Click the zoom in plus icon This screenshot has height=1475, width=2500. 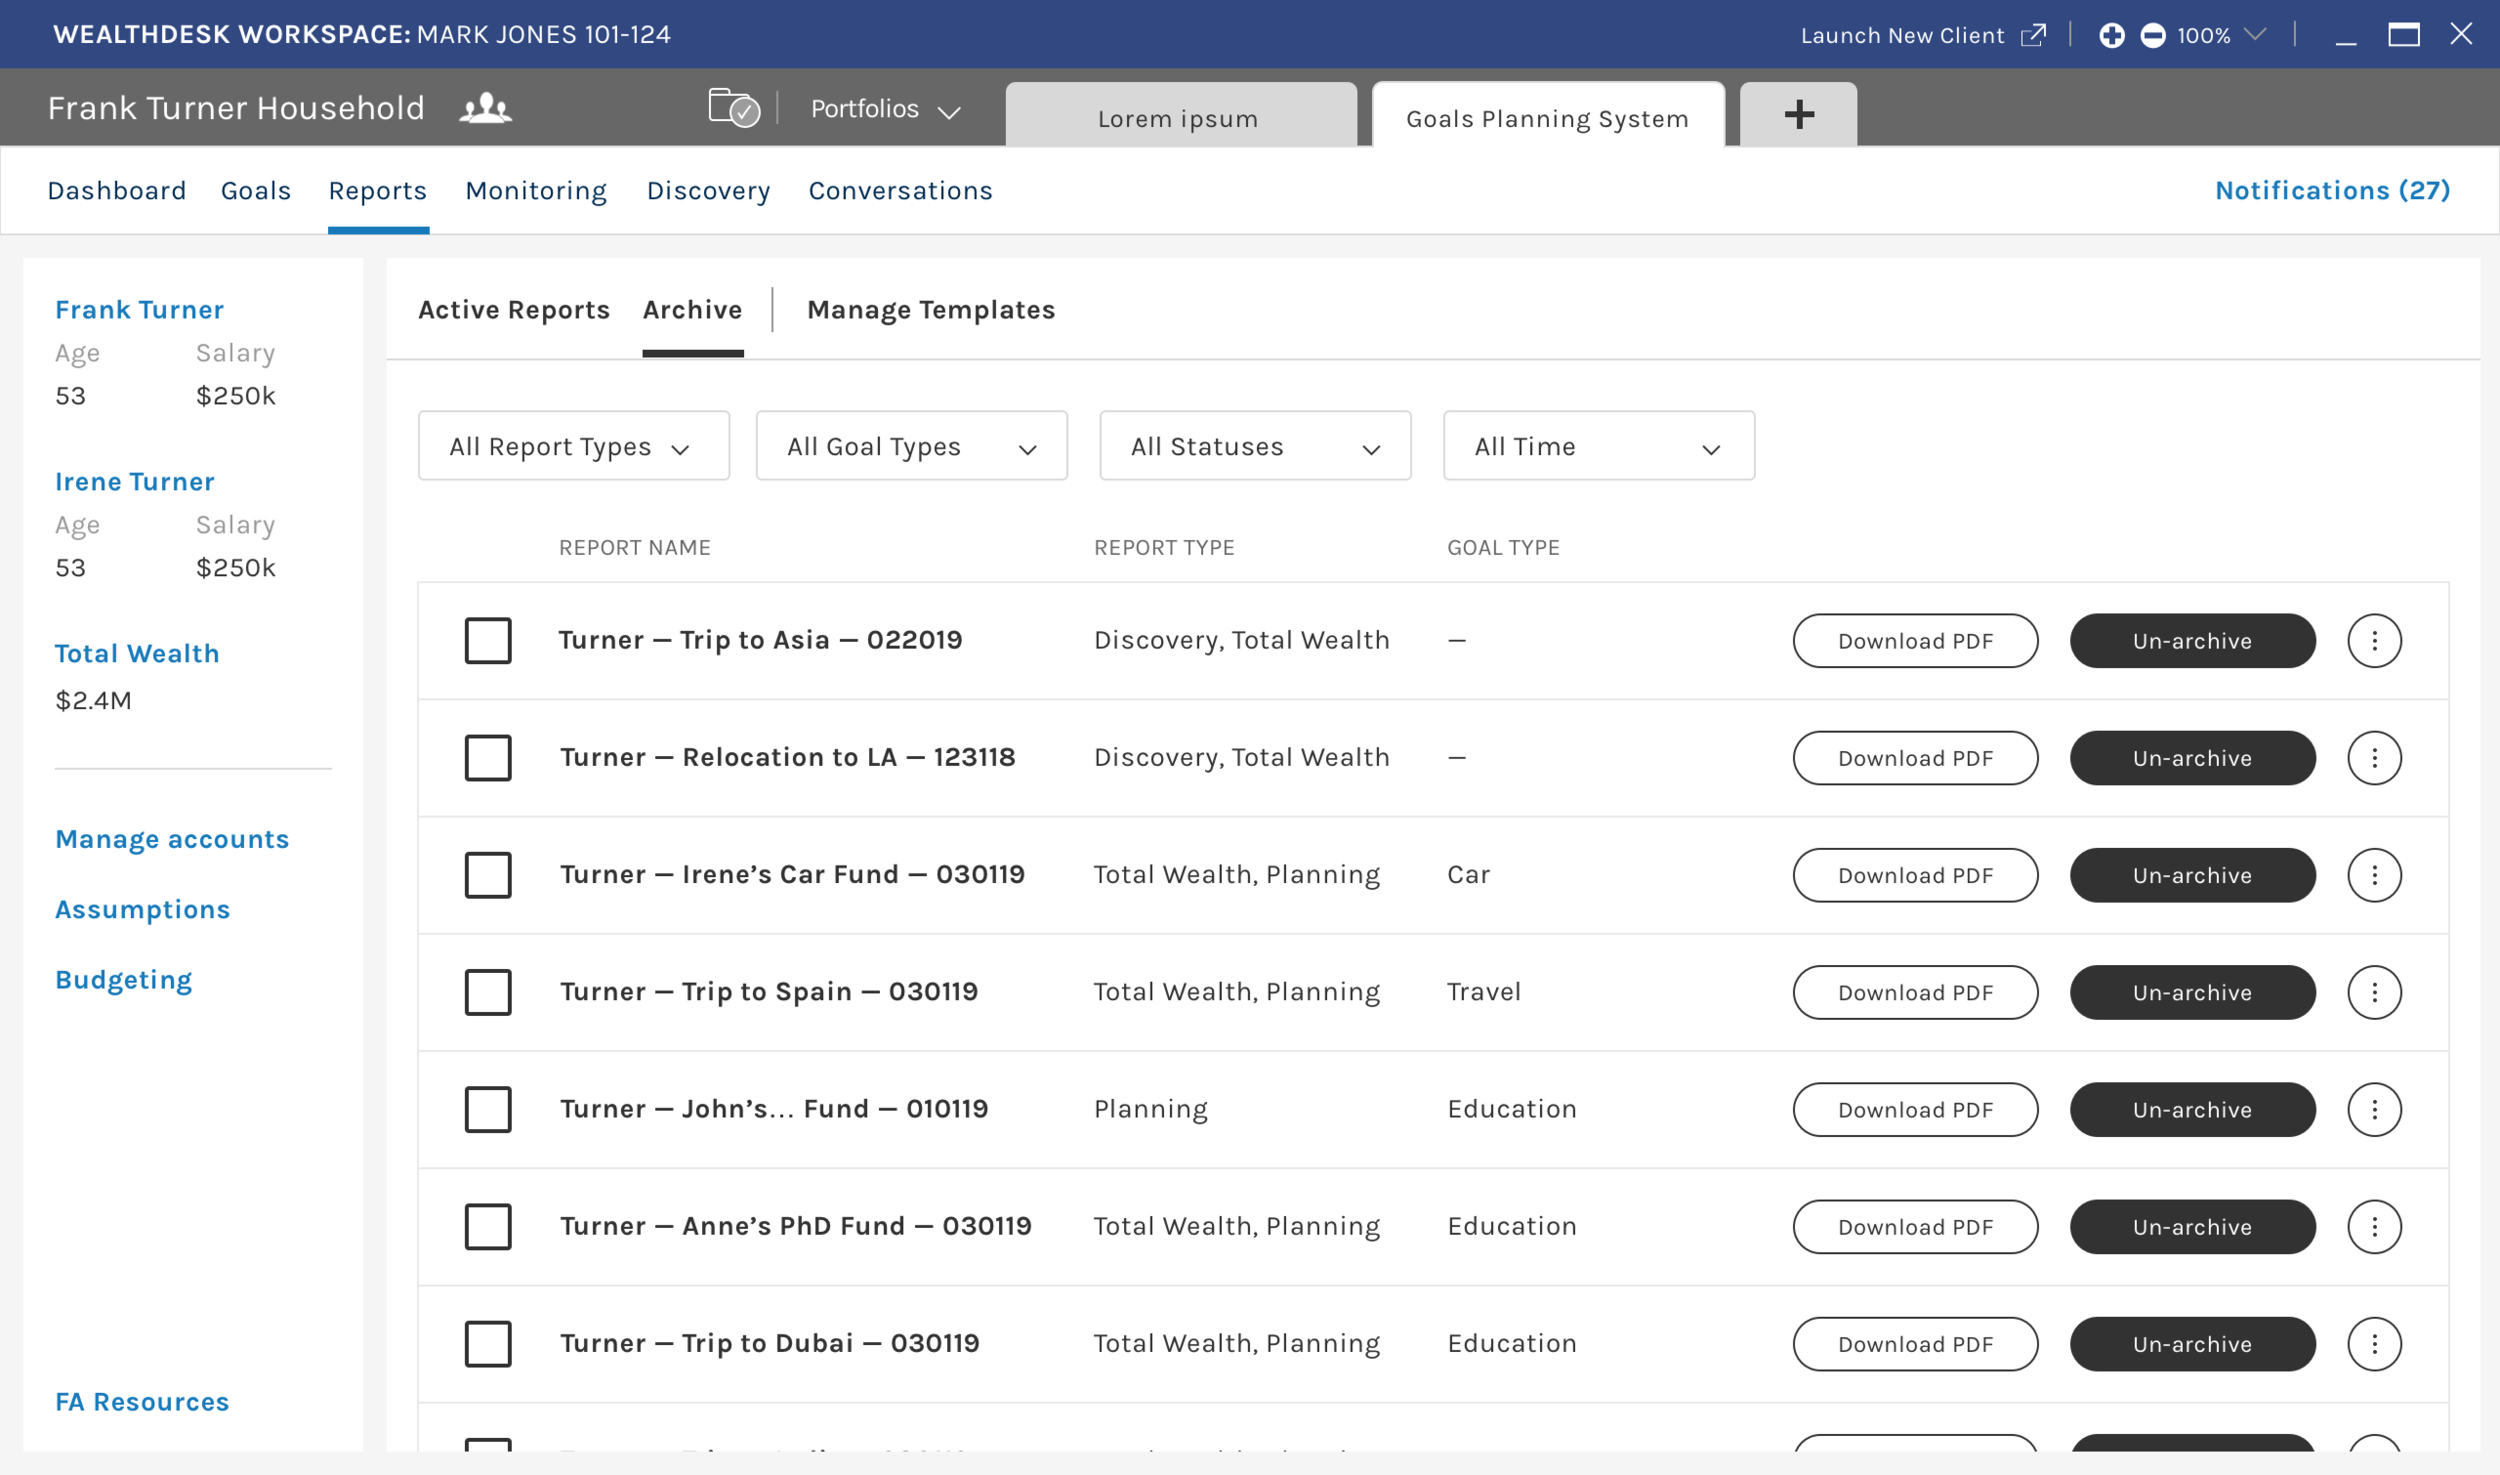click(x=2111, y=36)
